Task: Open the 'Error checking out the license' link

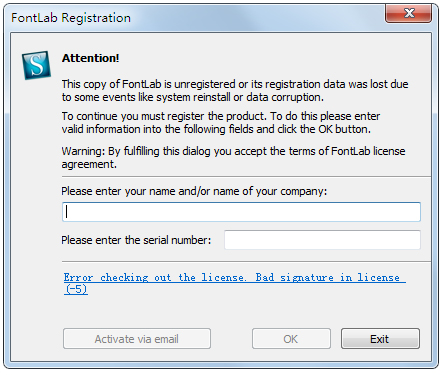Action: [x=235, y=283]
